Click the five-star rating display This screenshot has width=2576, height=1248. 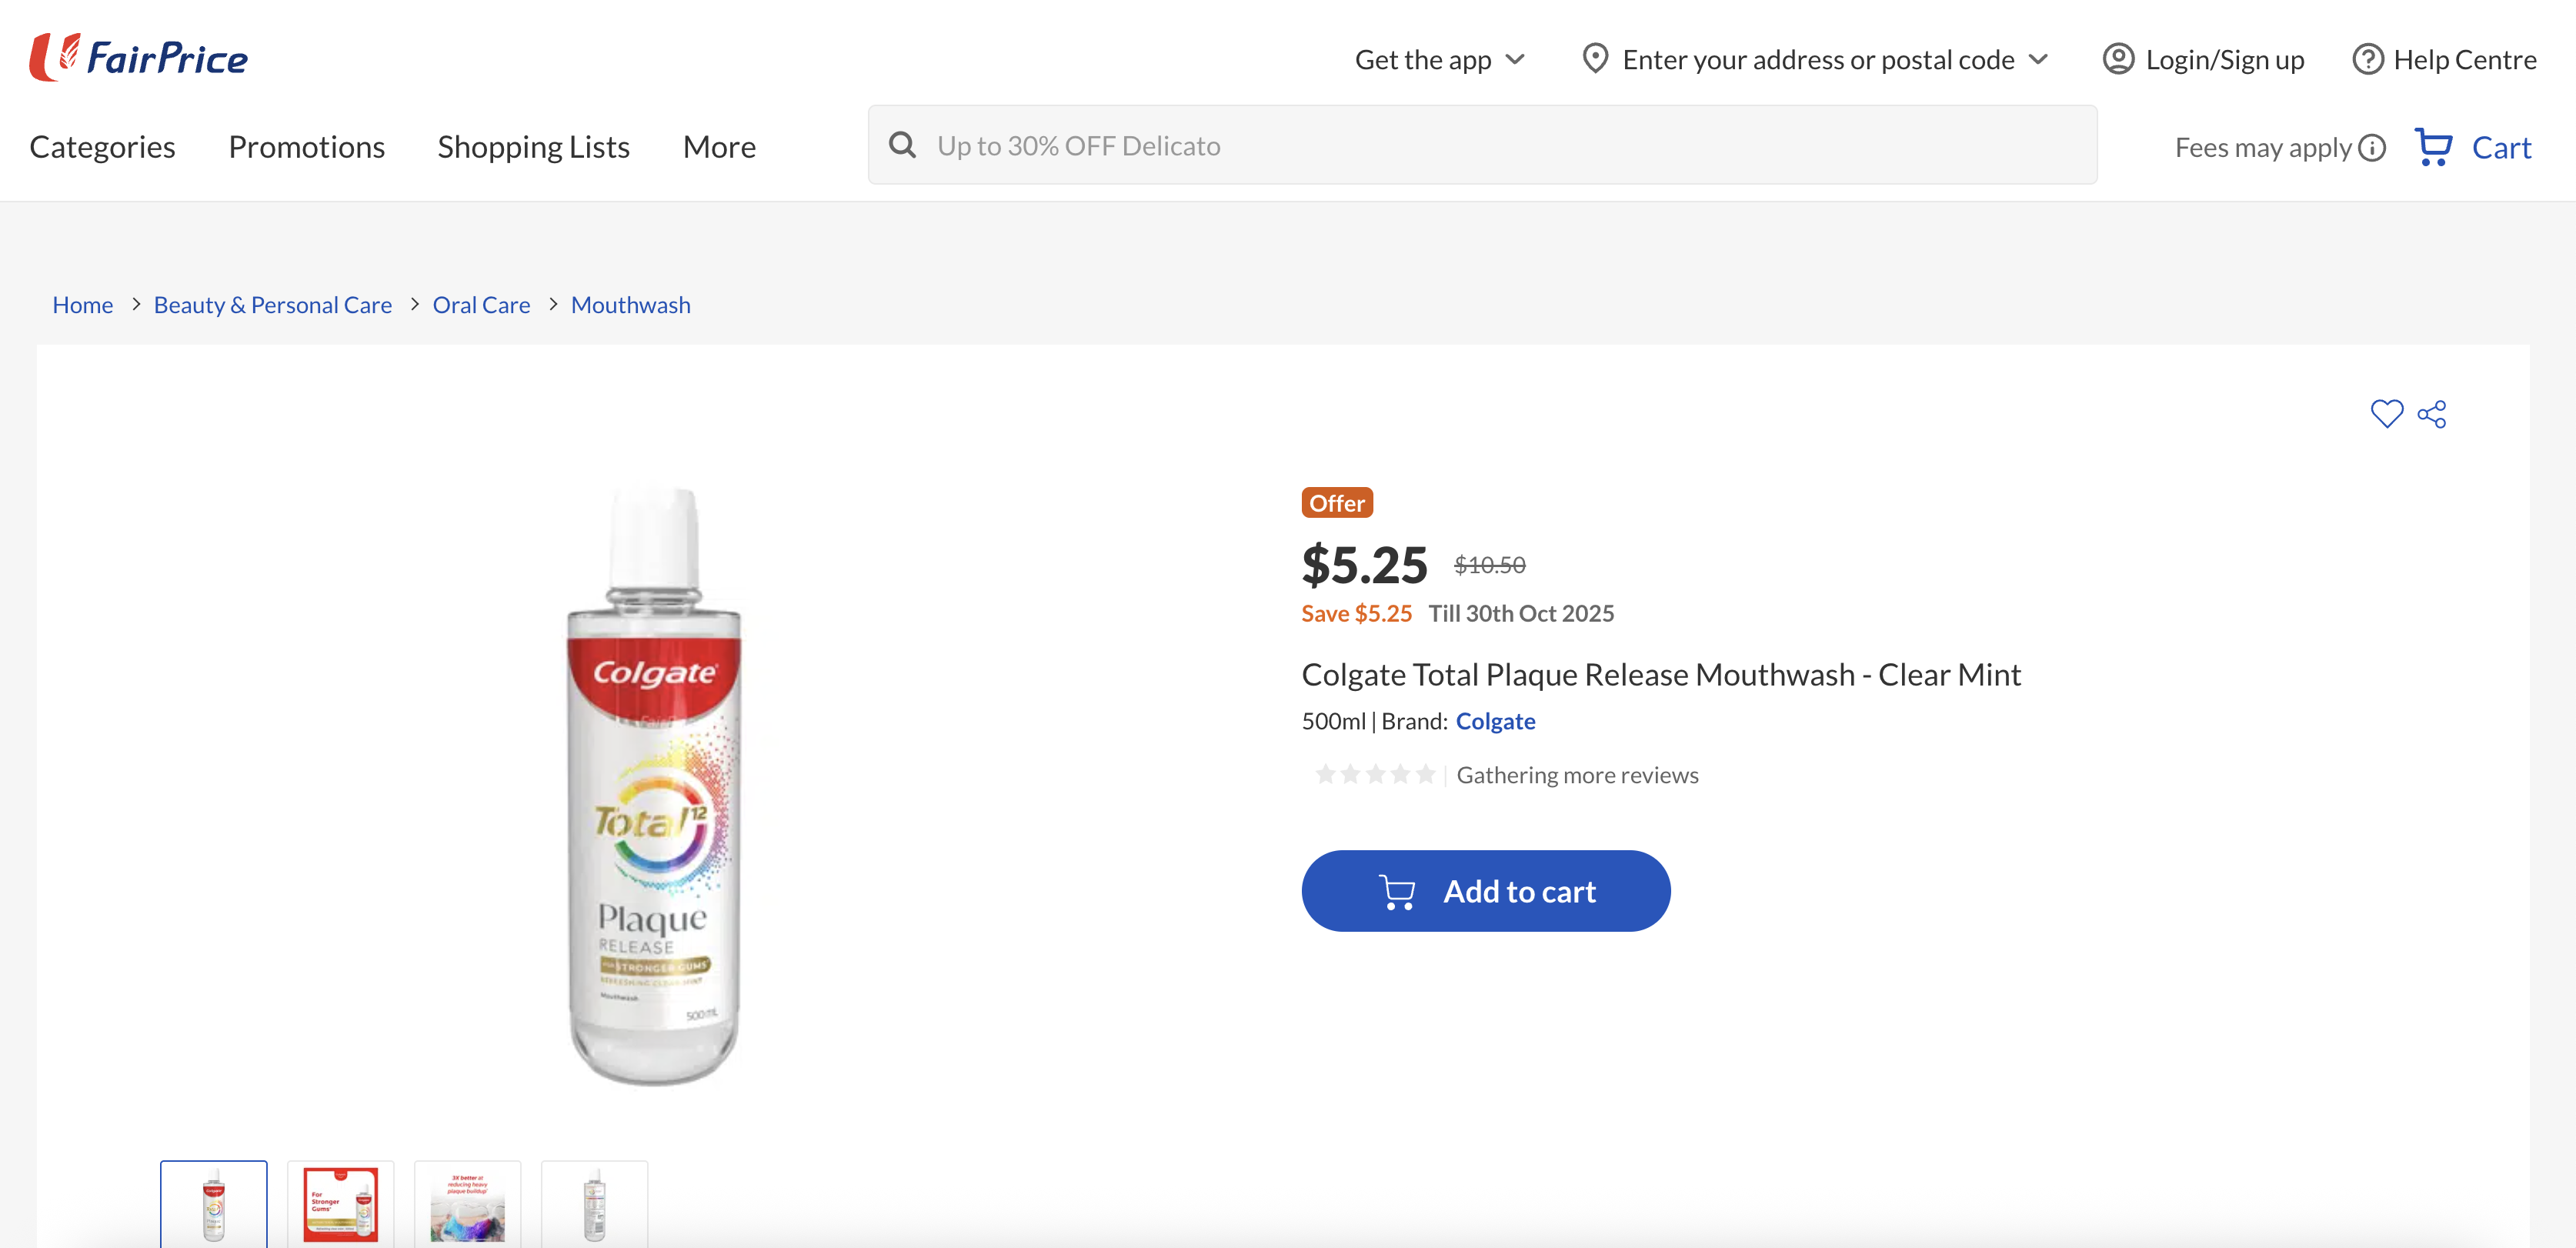1375,775
